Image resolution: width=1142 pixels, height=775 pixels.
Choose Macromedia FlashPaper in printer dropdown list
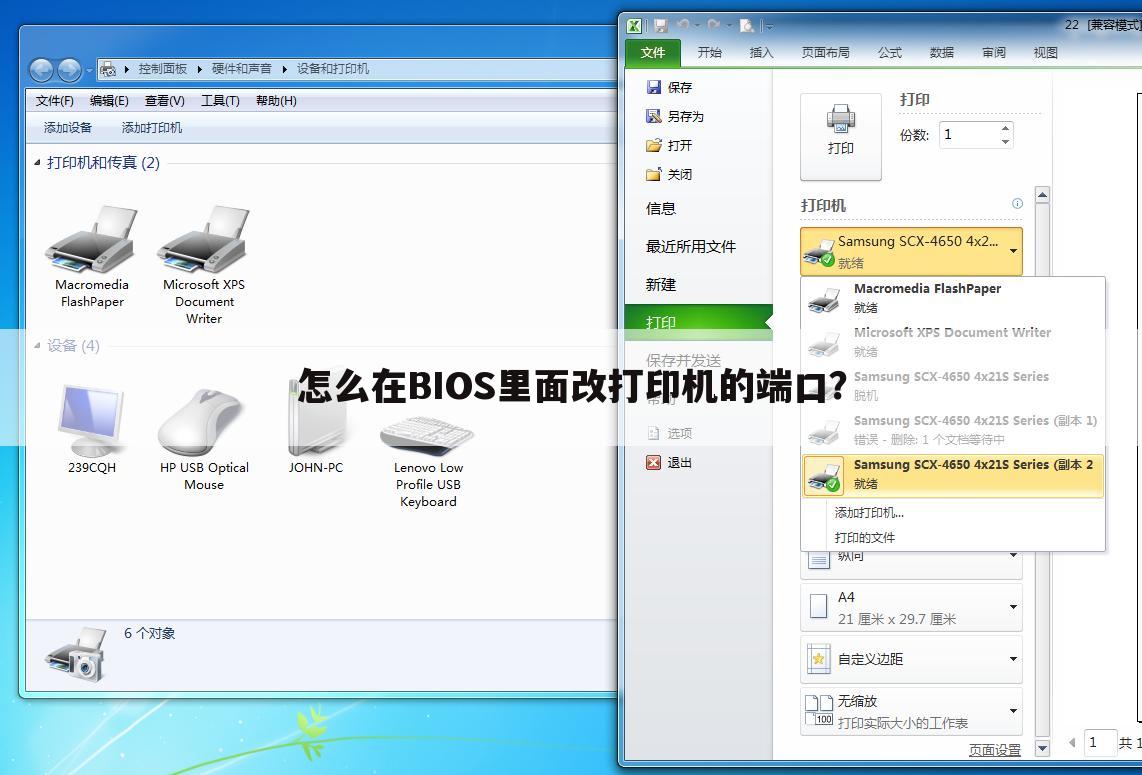[953, 298]
